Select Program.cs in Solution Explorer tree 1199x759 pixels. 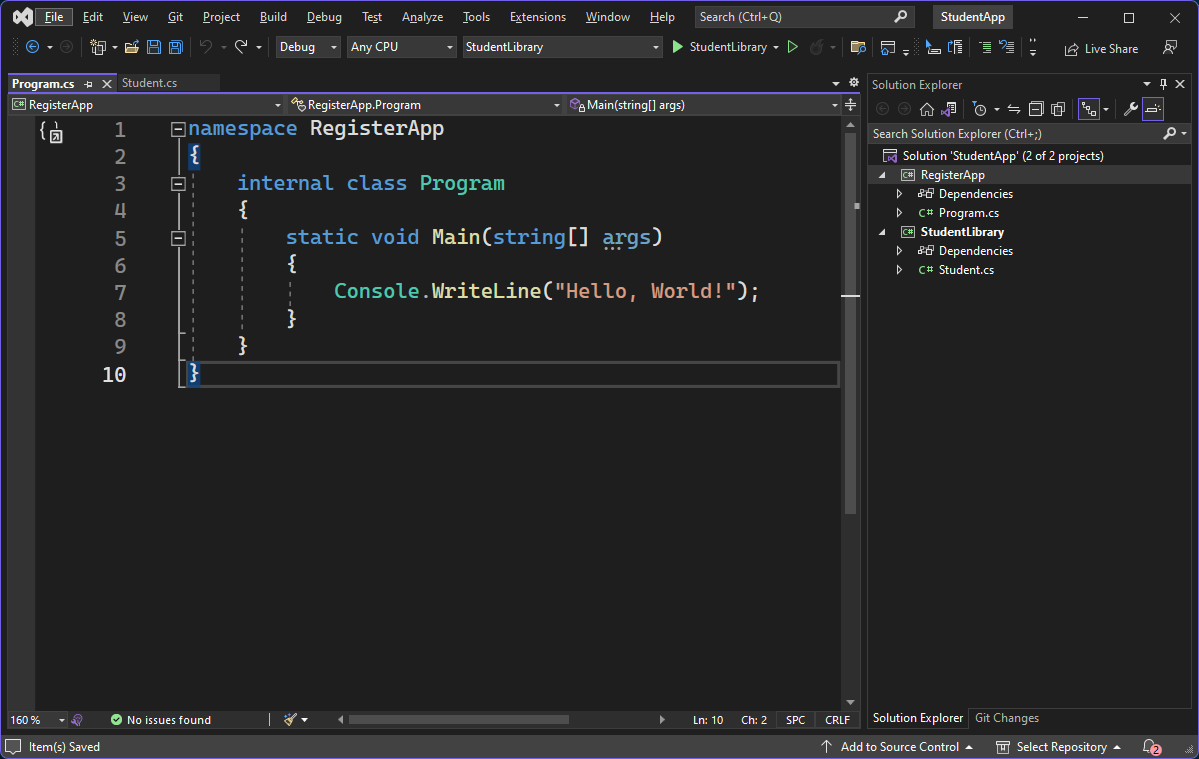968,213
